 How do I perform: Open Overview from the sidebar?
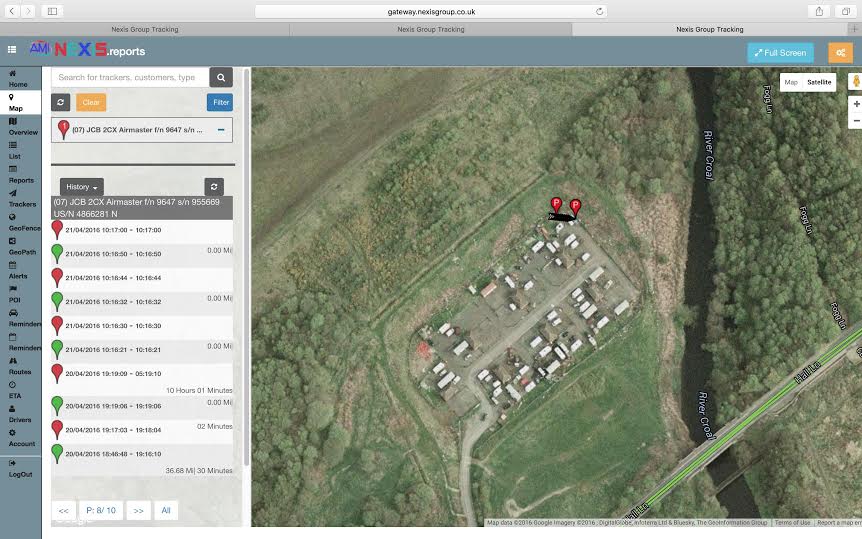[x=23, y=126]
